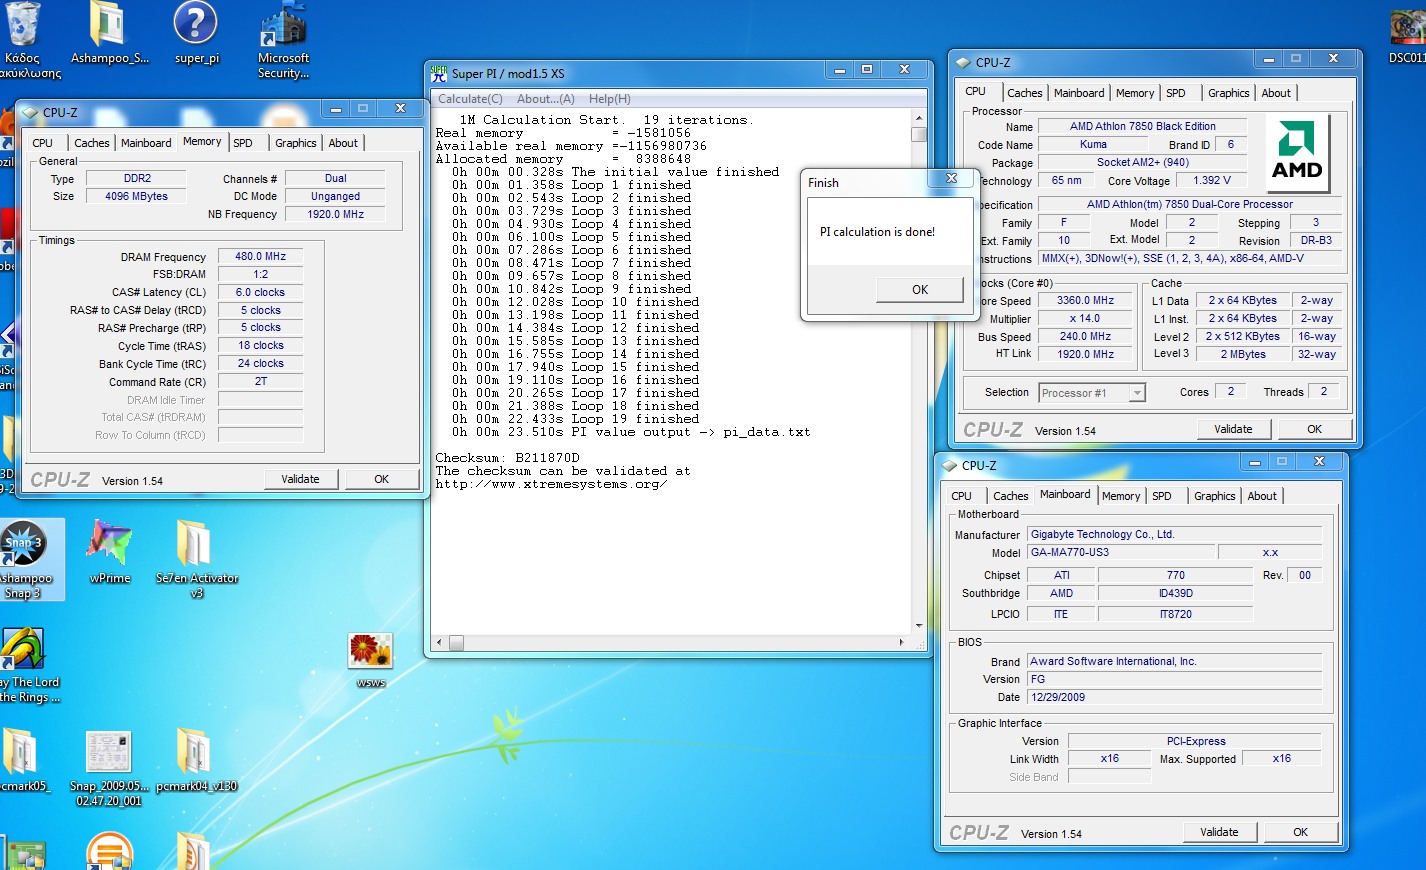Click the GA-MA770-US3 model field

[1122, 552]
